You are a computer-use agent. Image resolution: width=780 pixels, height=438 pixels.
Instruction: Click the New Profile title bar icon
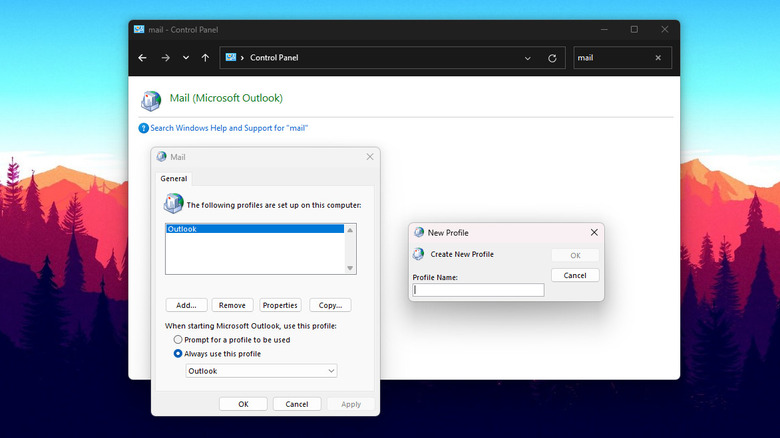pos(419,232)
